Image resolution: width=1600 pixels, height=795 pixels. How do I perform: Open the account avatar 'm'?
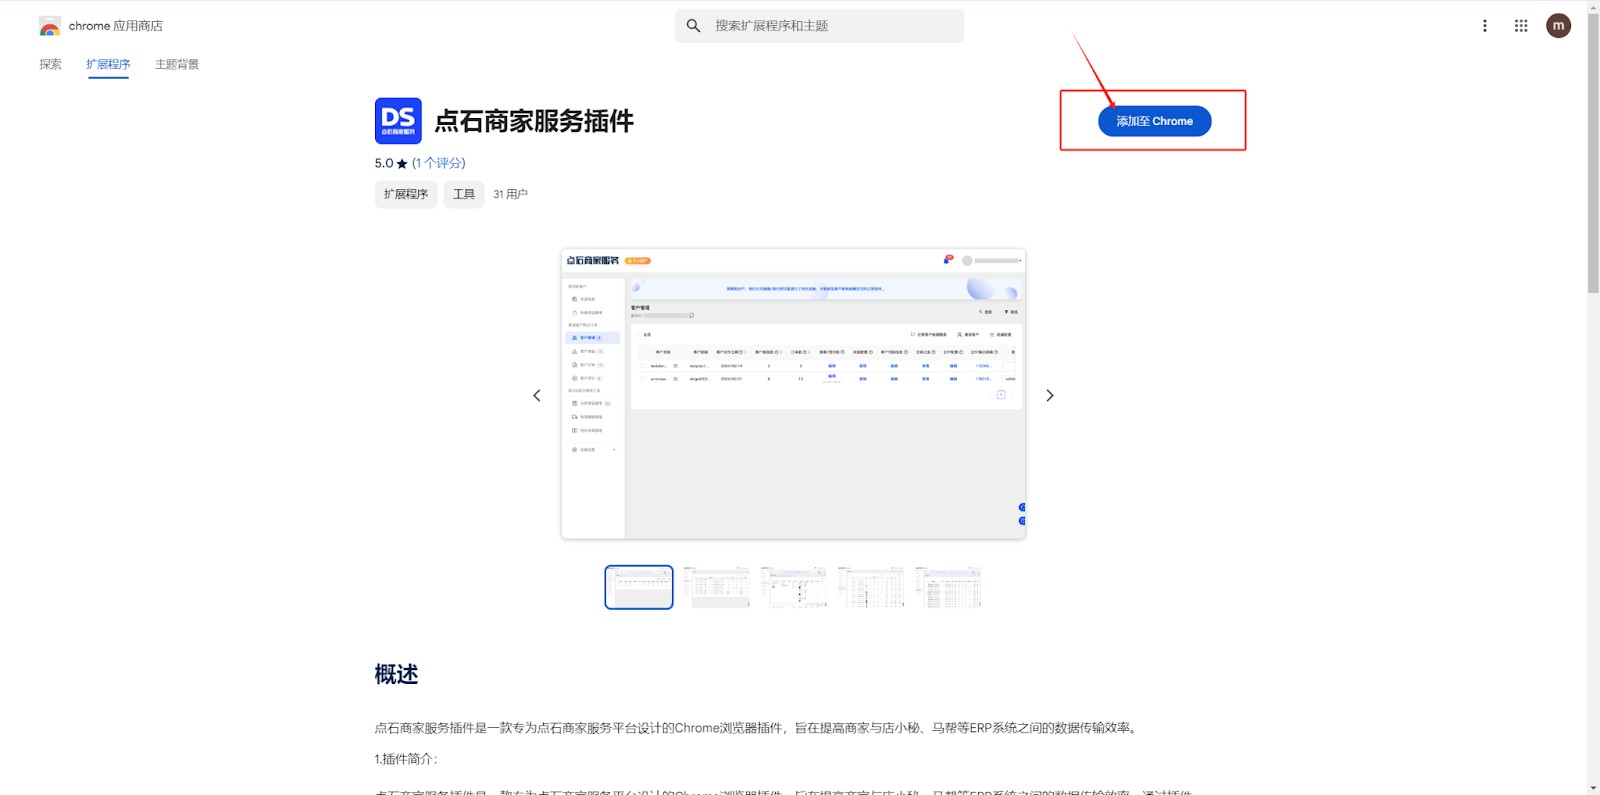click(1558, 26)
